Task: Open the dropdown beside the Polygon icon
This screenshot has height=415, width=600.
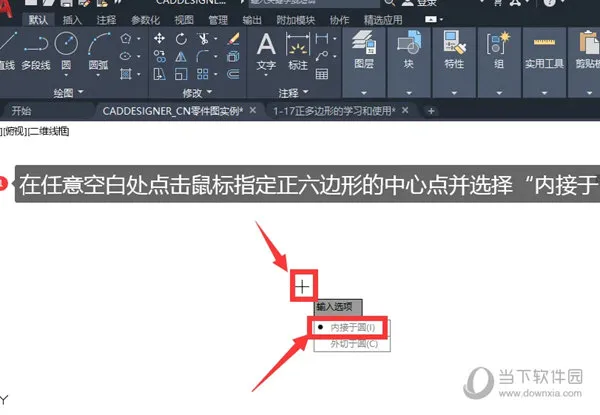Action: pyautogui.click(x=139, y=39)
